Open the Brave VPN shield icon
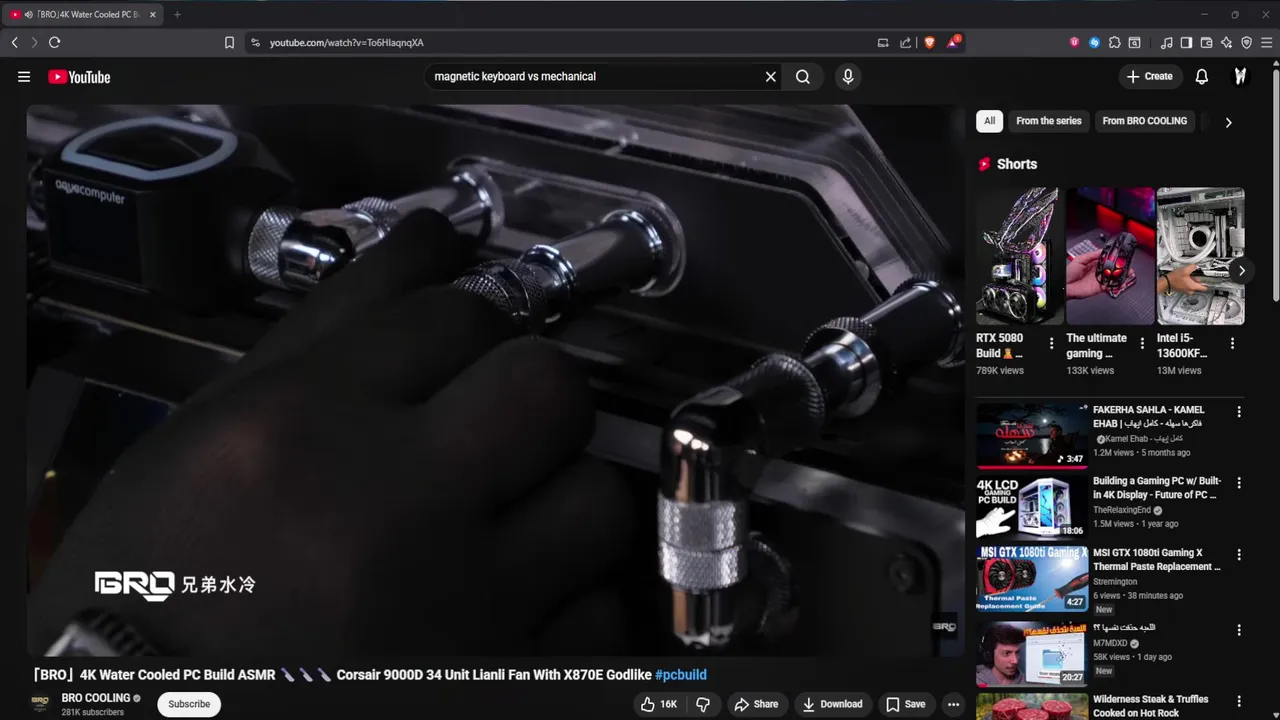 coord(1246,43)
